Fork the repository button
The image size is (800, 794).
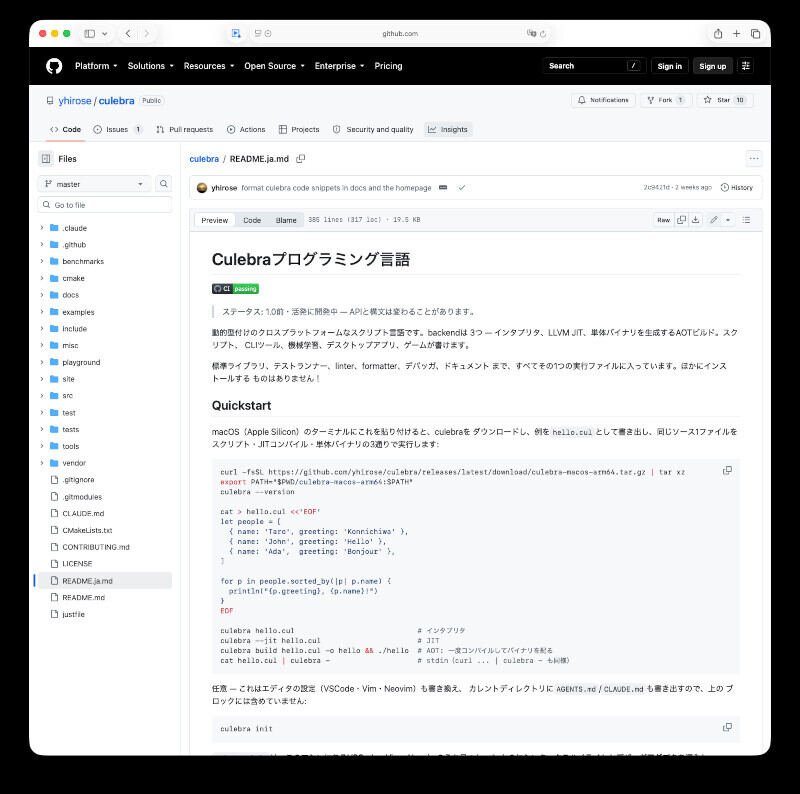coord(665,100)
